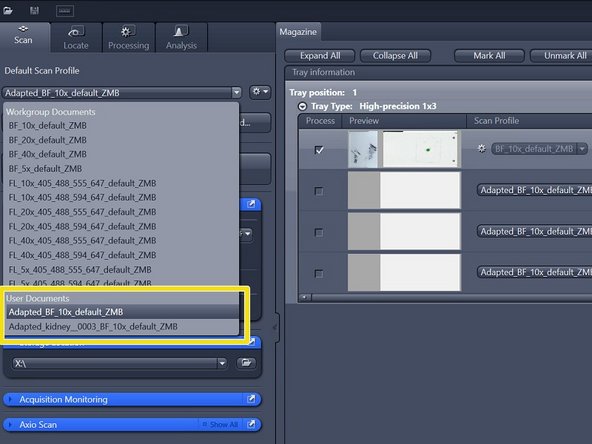Screen dimensions: 592x444
Task: Expand the Axio Scan panel
Action: 10,425
